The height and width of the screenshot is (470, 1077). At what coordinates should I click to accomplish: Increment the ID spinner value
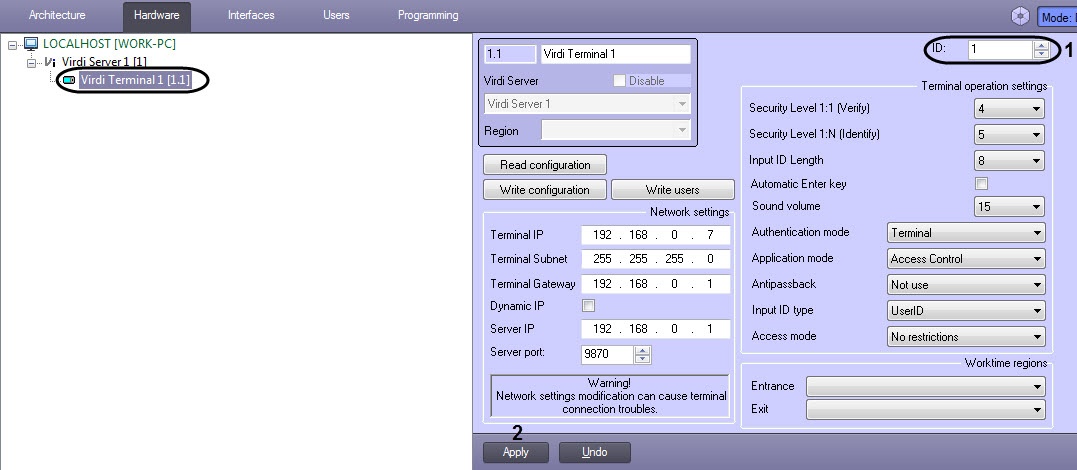[x=1042, y=44]
